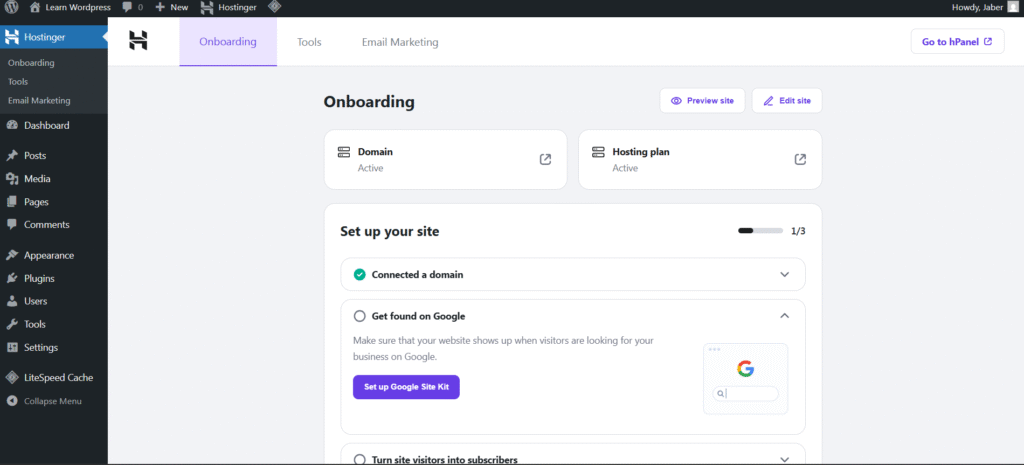This screenshot has width=1024, height=465.
Task: Open the LiteSpeed diamond icon in admin bar
Action: pyautogui.click(x=275, y=7)
